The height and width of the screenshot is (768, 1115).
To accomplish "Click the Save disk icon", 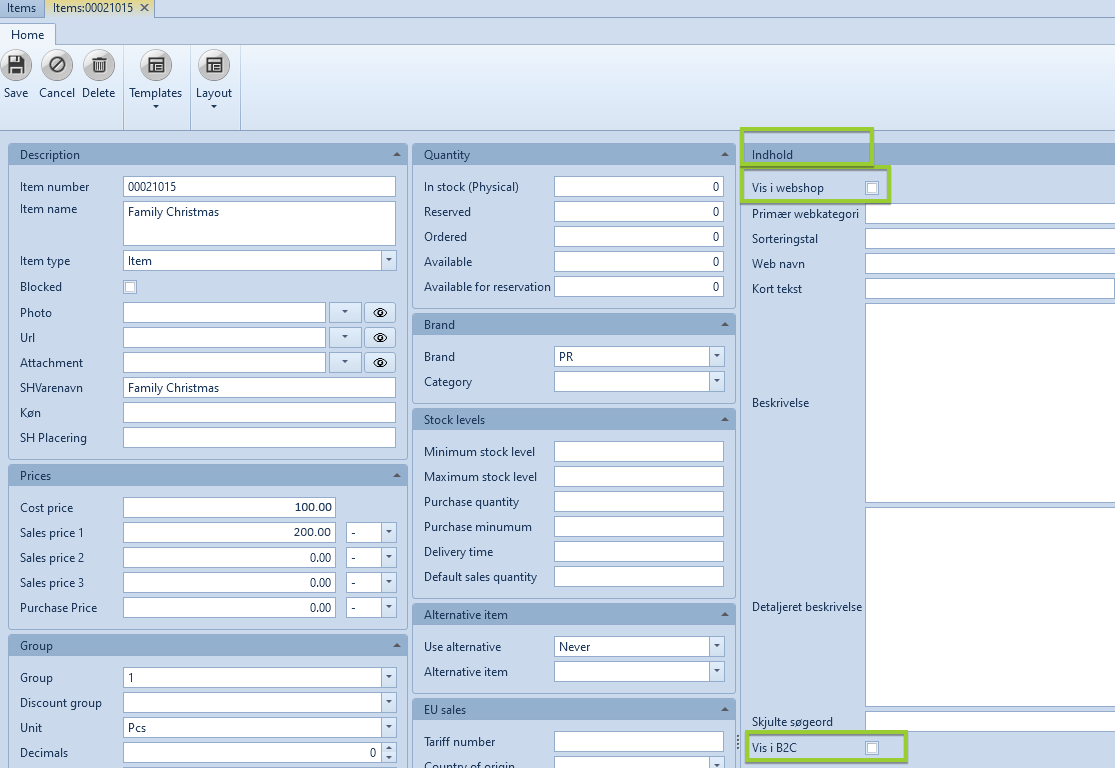I will point(16,66).
